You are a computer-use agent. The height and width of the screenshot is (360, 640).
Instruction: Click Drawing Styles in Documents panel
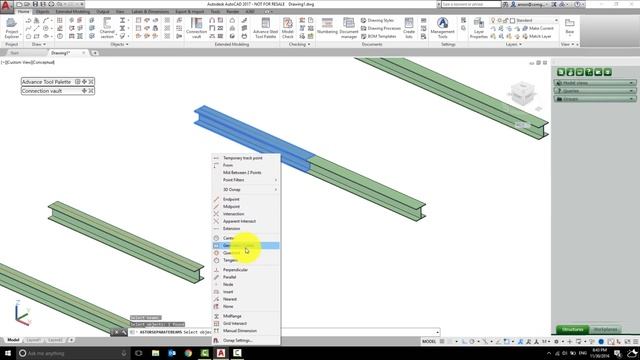coord(377,20)
